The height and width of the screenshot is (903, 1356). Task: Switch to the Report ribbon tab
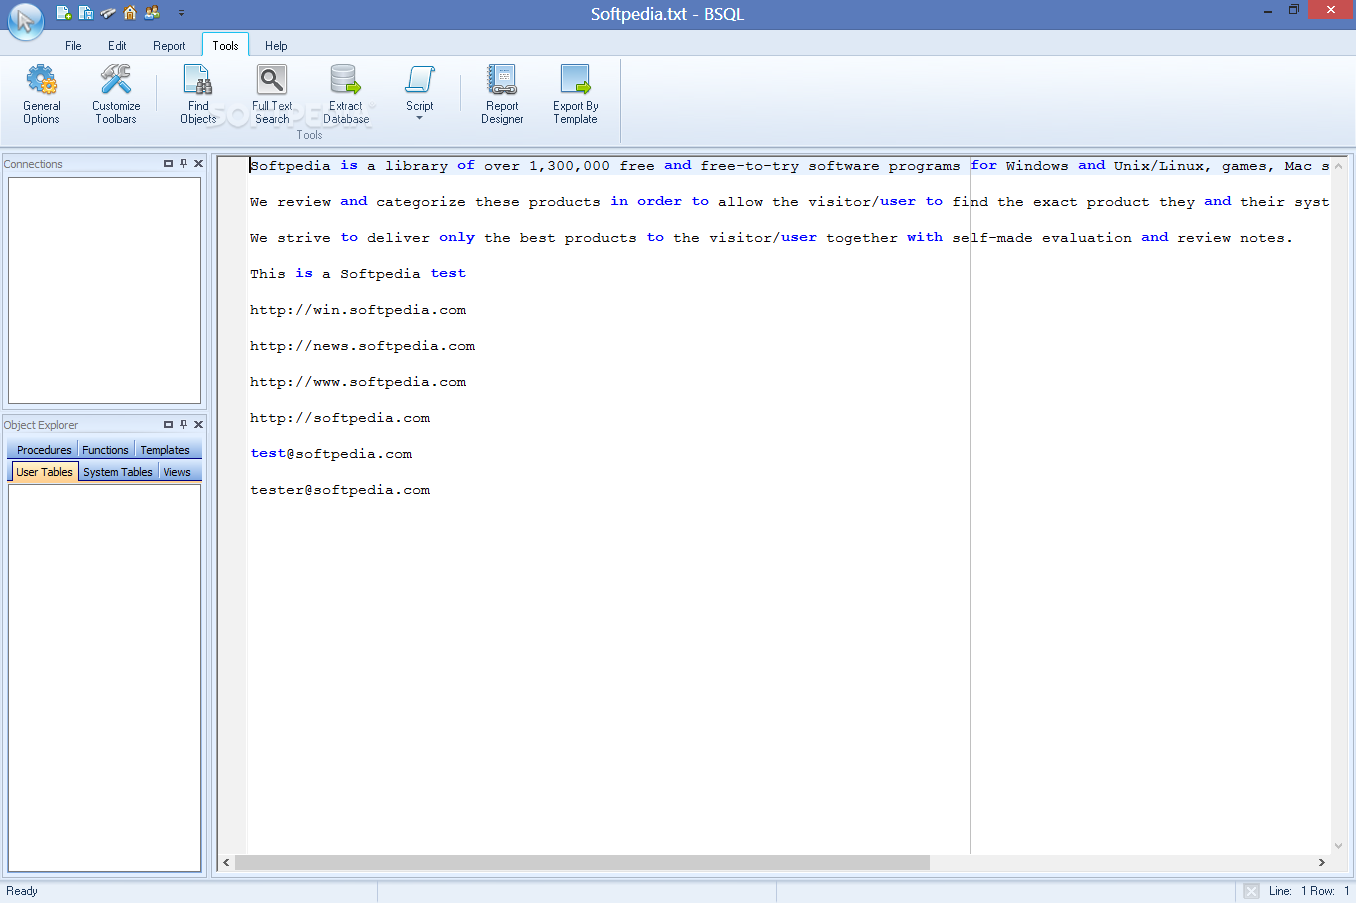point(169,46)
